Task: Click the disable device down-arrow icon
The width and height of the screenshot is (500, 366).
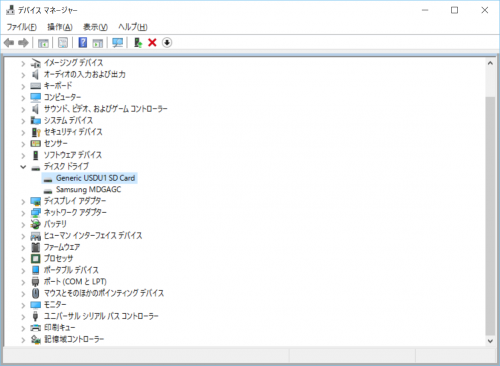Action: pyautogui.click(x=167, y=43)
